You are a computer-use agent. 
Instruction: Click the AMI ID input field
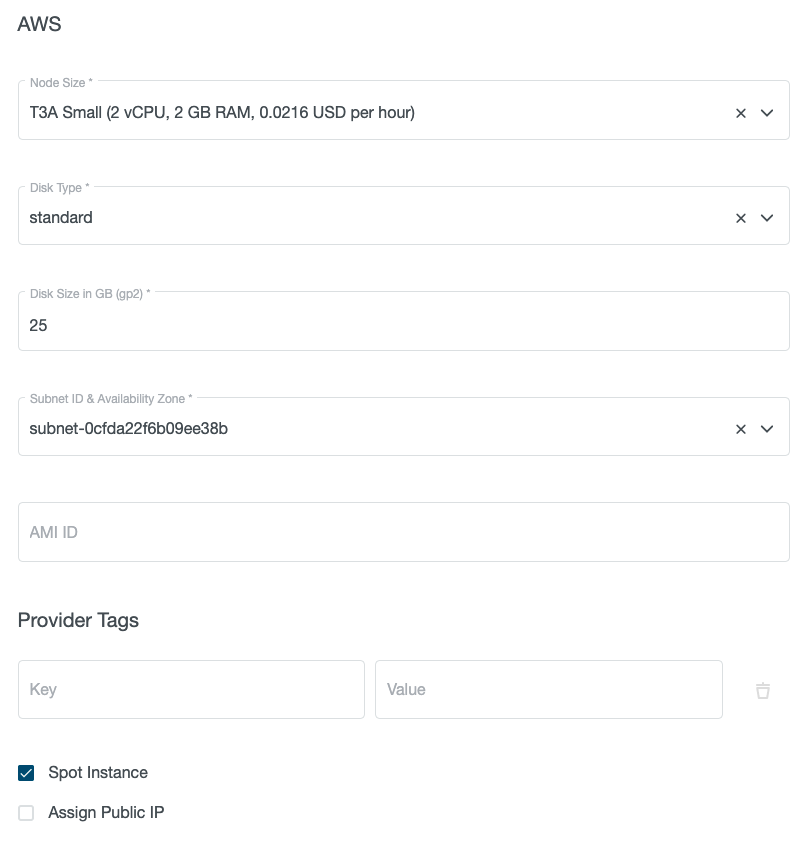400,531
